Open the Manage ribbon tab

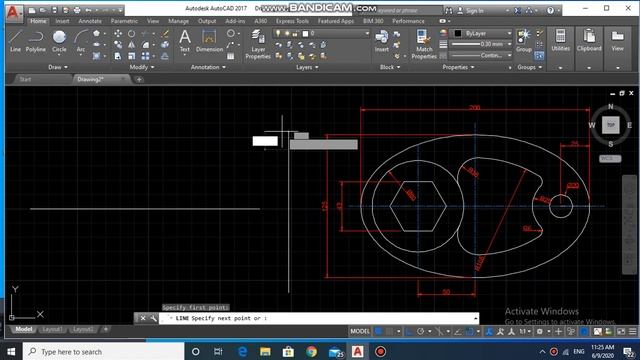coord(178,21)
